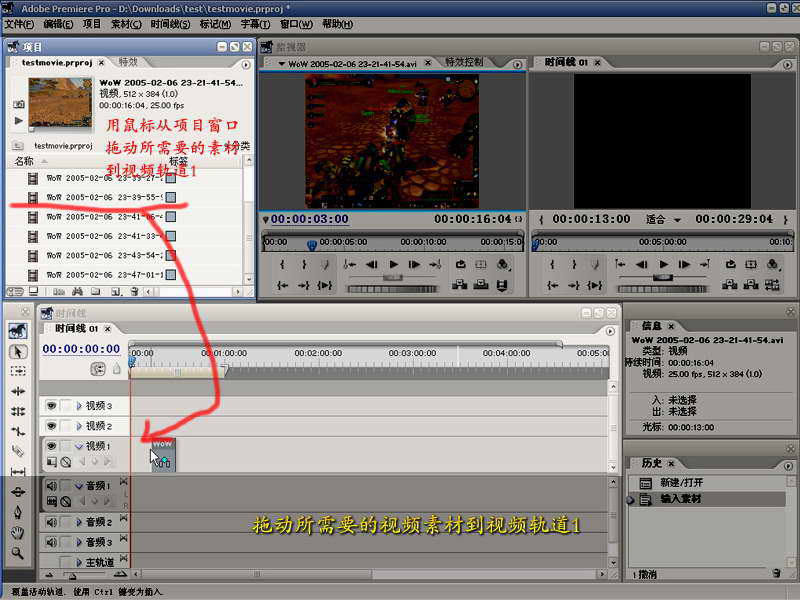This screenshot has height=600, width=800.
Task: Toggle loop playback in the program monitor
Action: 731,264
